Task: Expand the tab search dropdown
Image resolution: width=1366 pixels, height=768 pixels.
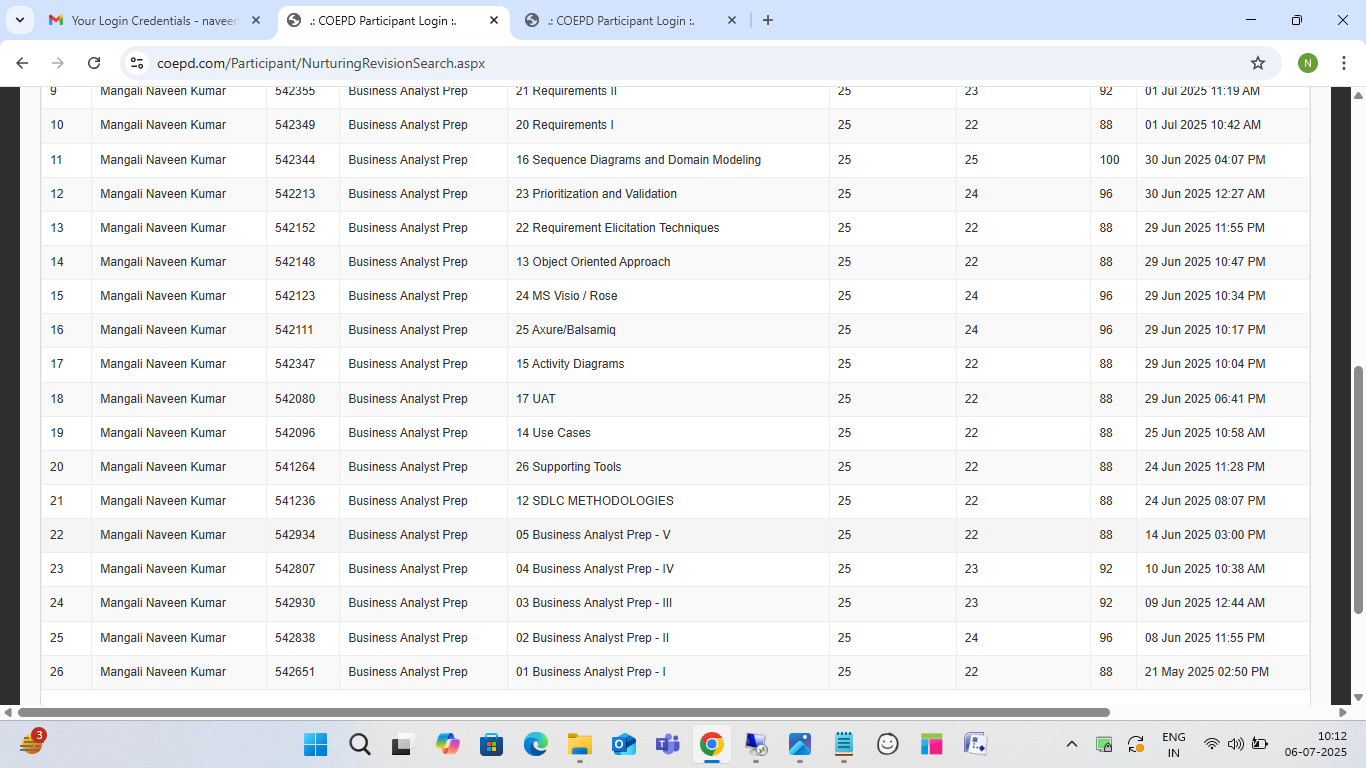Action: [x=20, y=20]
